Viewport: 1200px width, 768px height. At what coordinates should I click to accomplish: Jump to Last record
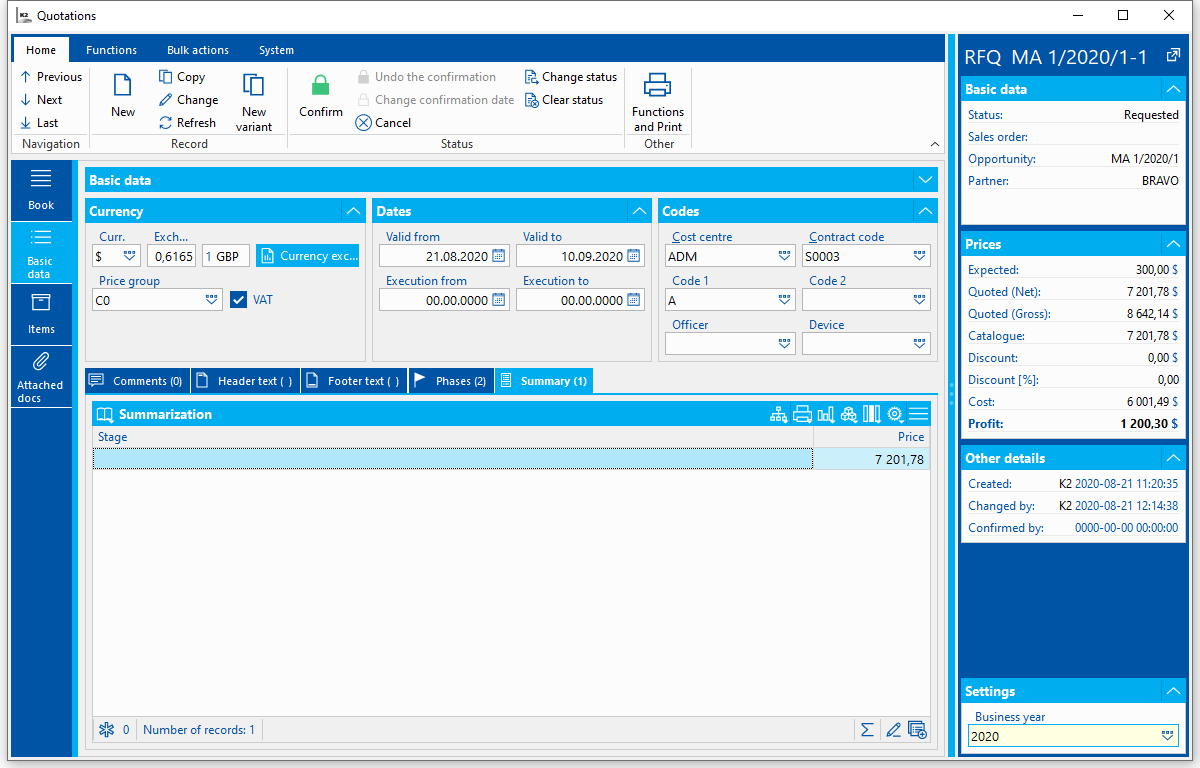39,123
